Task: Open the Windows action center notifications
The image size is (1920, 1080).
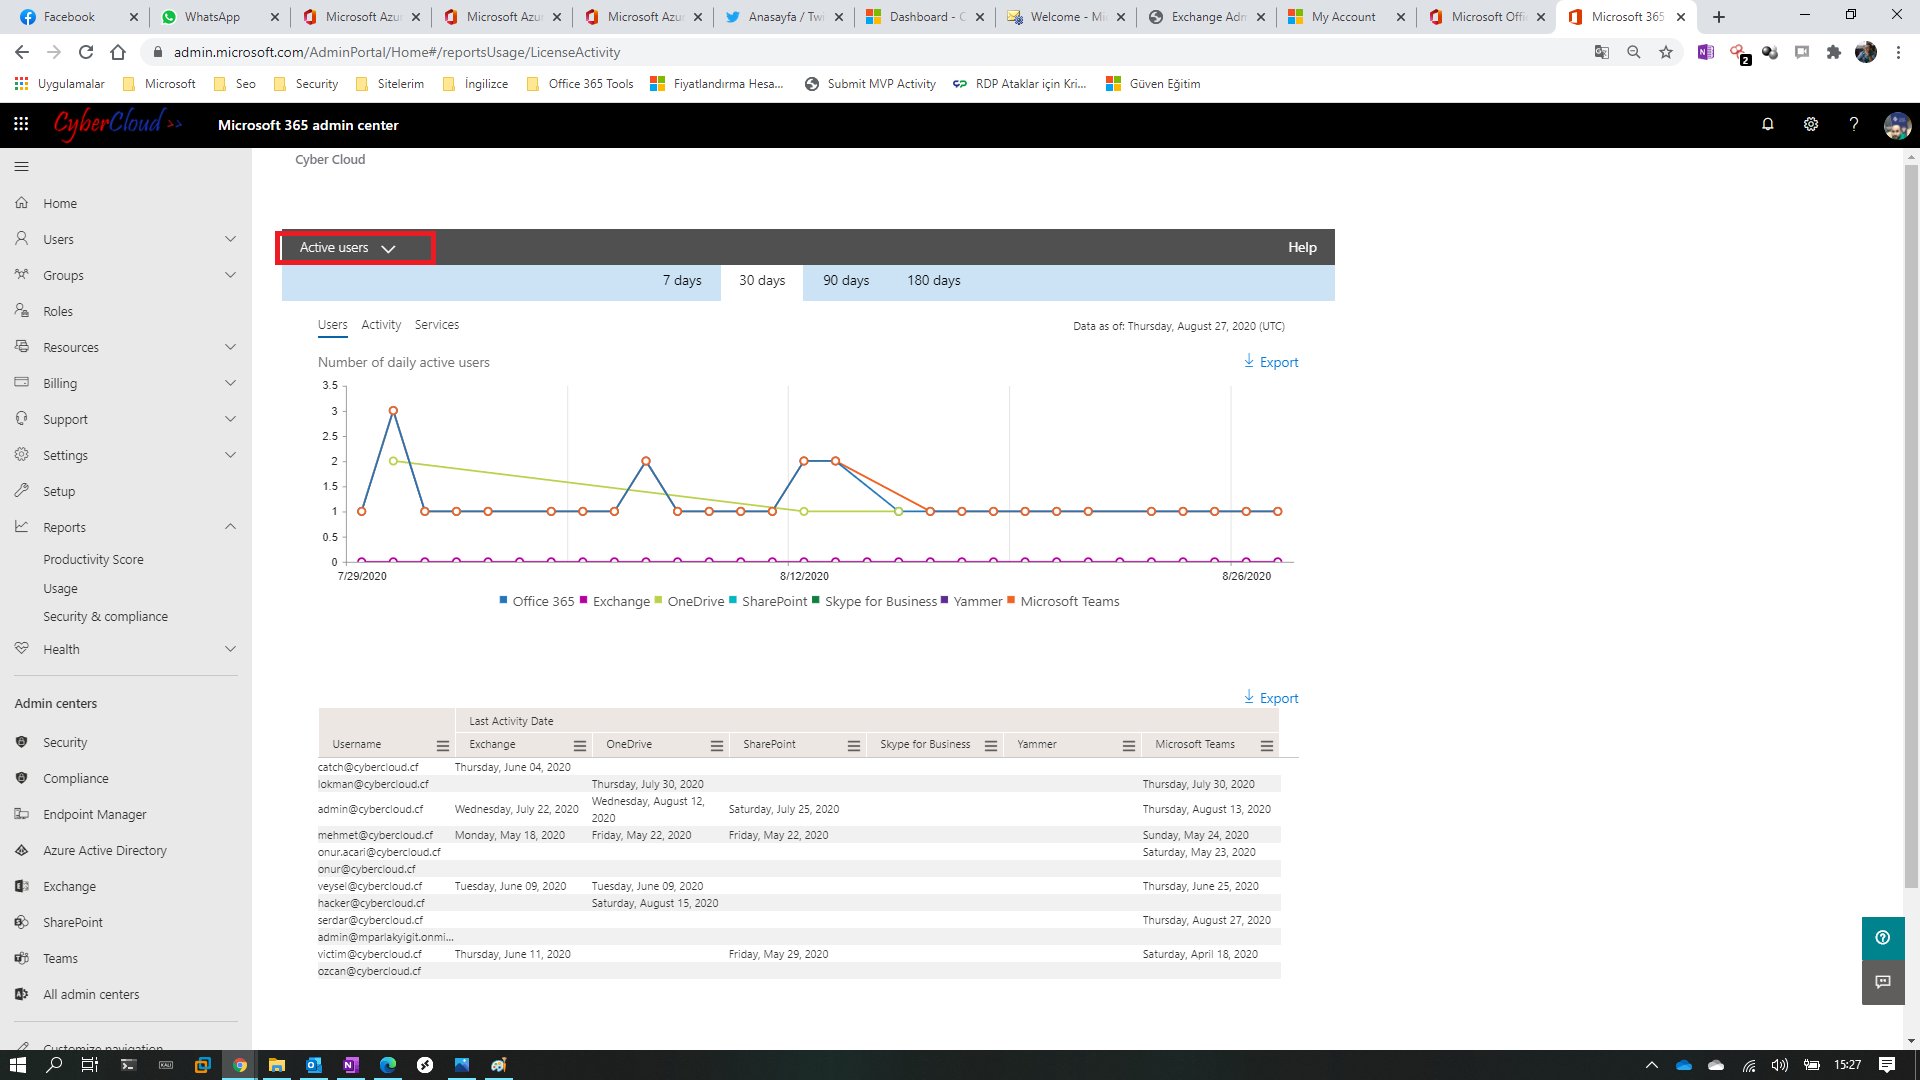Action: (x=1886, y=1065)
